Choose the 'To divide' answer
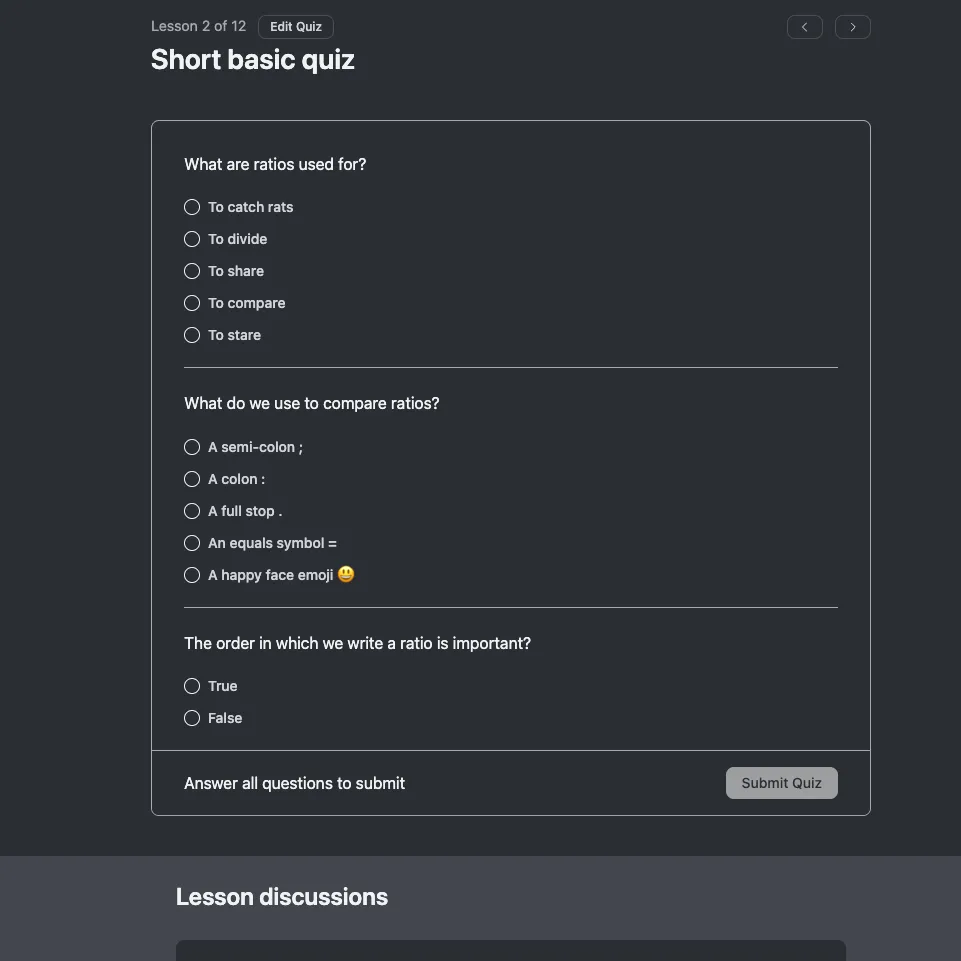961x961 pixels. click(192, 239)
